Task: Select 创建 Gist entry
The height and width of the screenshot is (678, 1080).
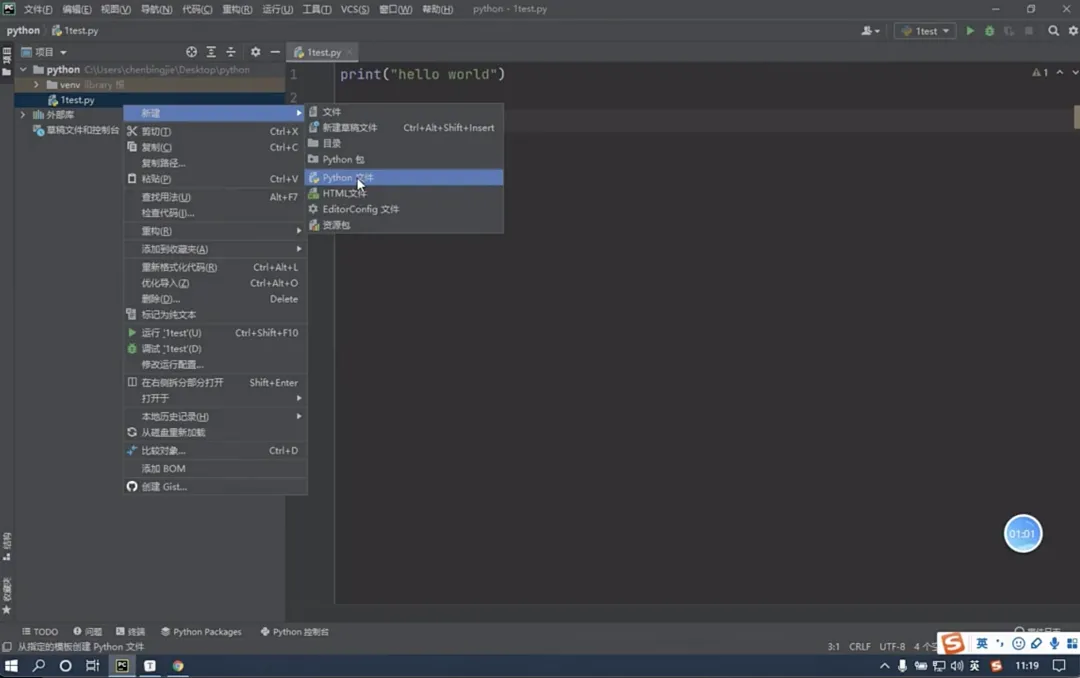Action: point(215,486)
